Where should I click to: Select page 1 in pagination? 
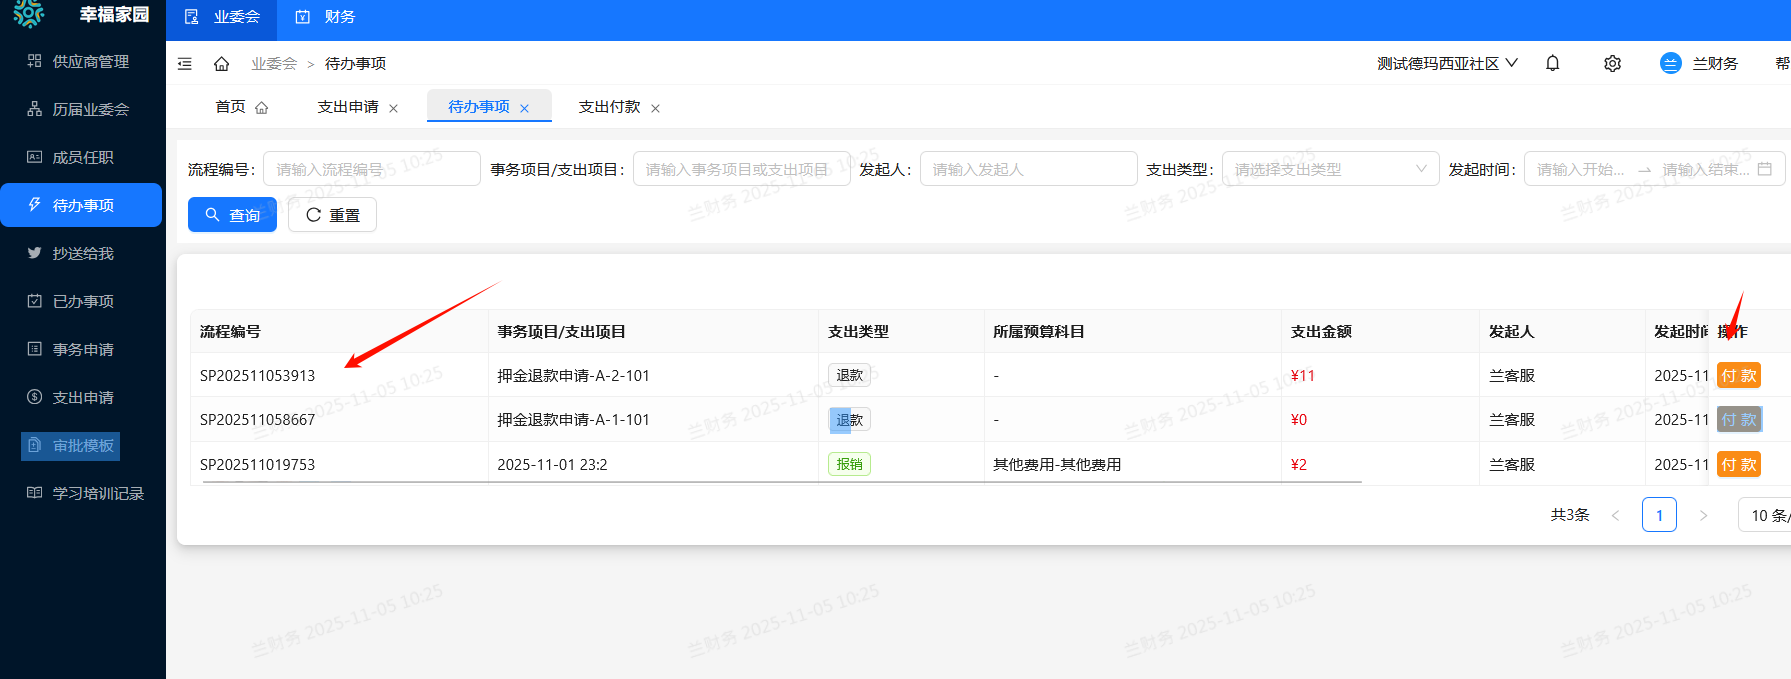(x=1659, y=515)
